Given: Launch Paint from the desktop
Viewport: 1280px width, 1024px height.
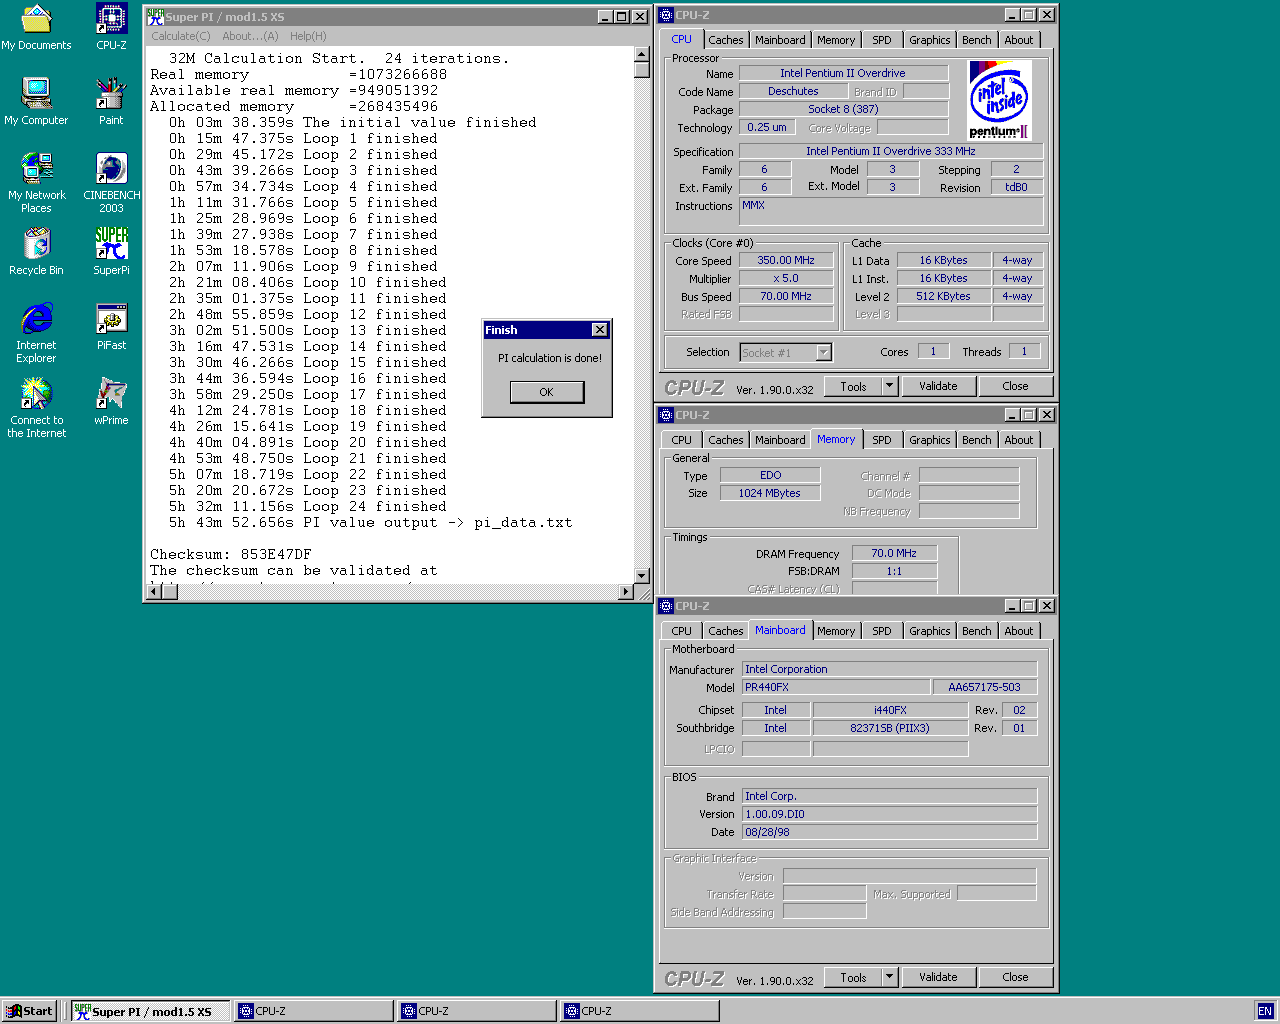Looking at the screenshot, I should point(111,102).
